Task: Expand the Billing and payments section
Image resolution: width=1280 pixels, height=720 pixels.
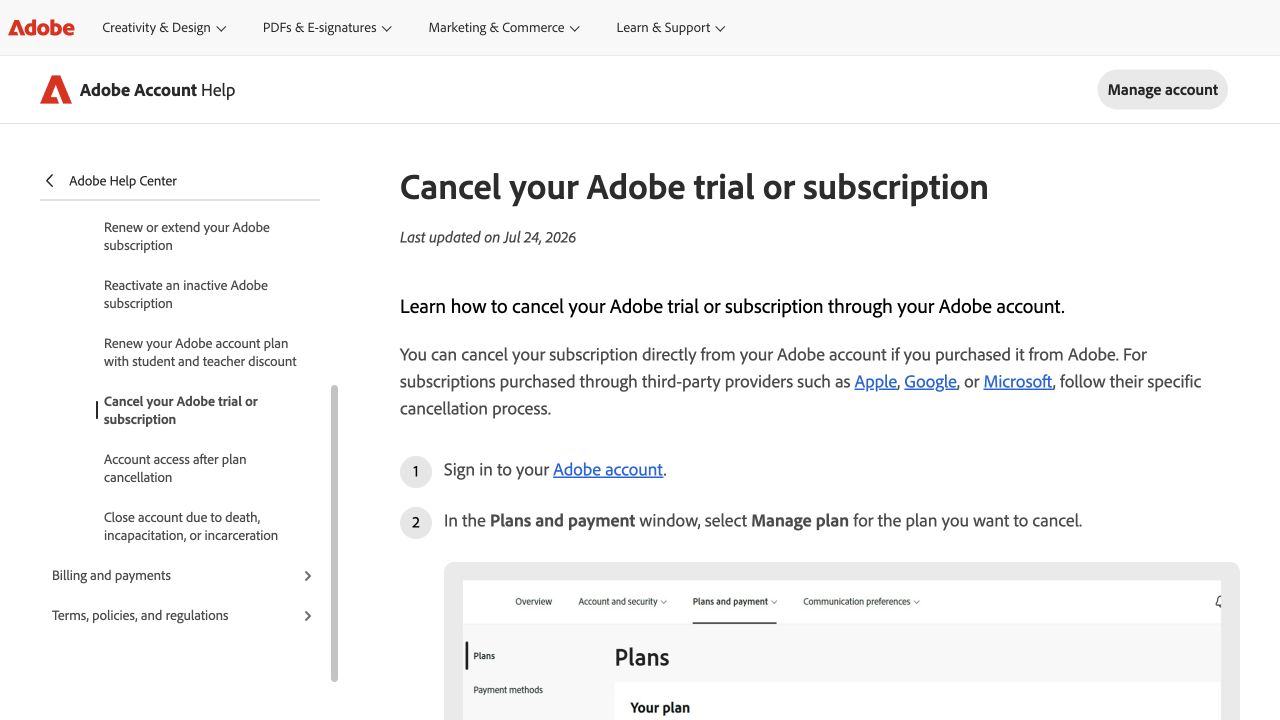Action: pos(182,576)
